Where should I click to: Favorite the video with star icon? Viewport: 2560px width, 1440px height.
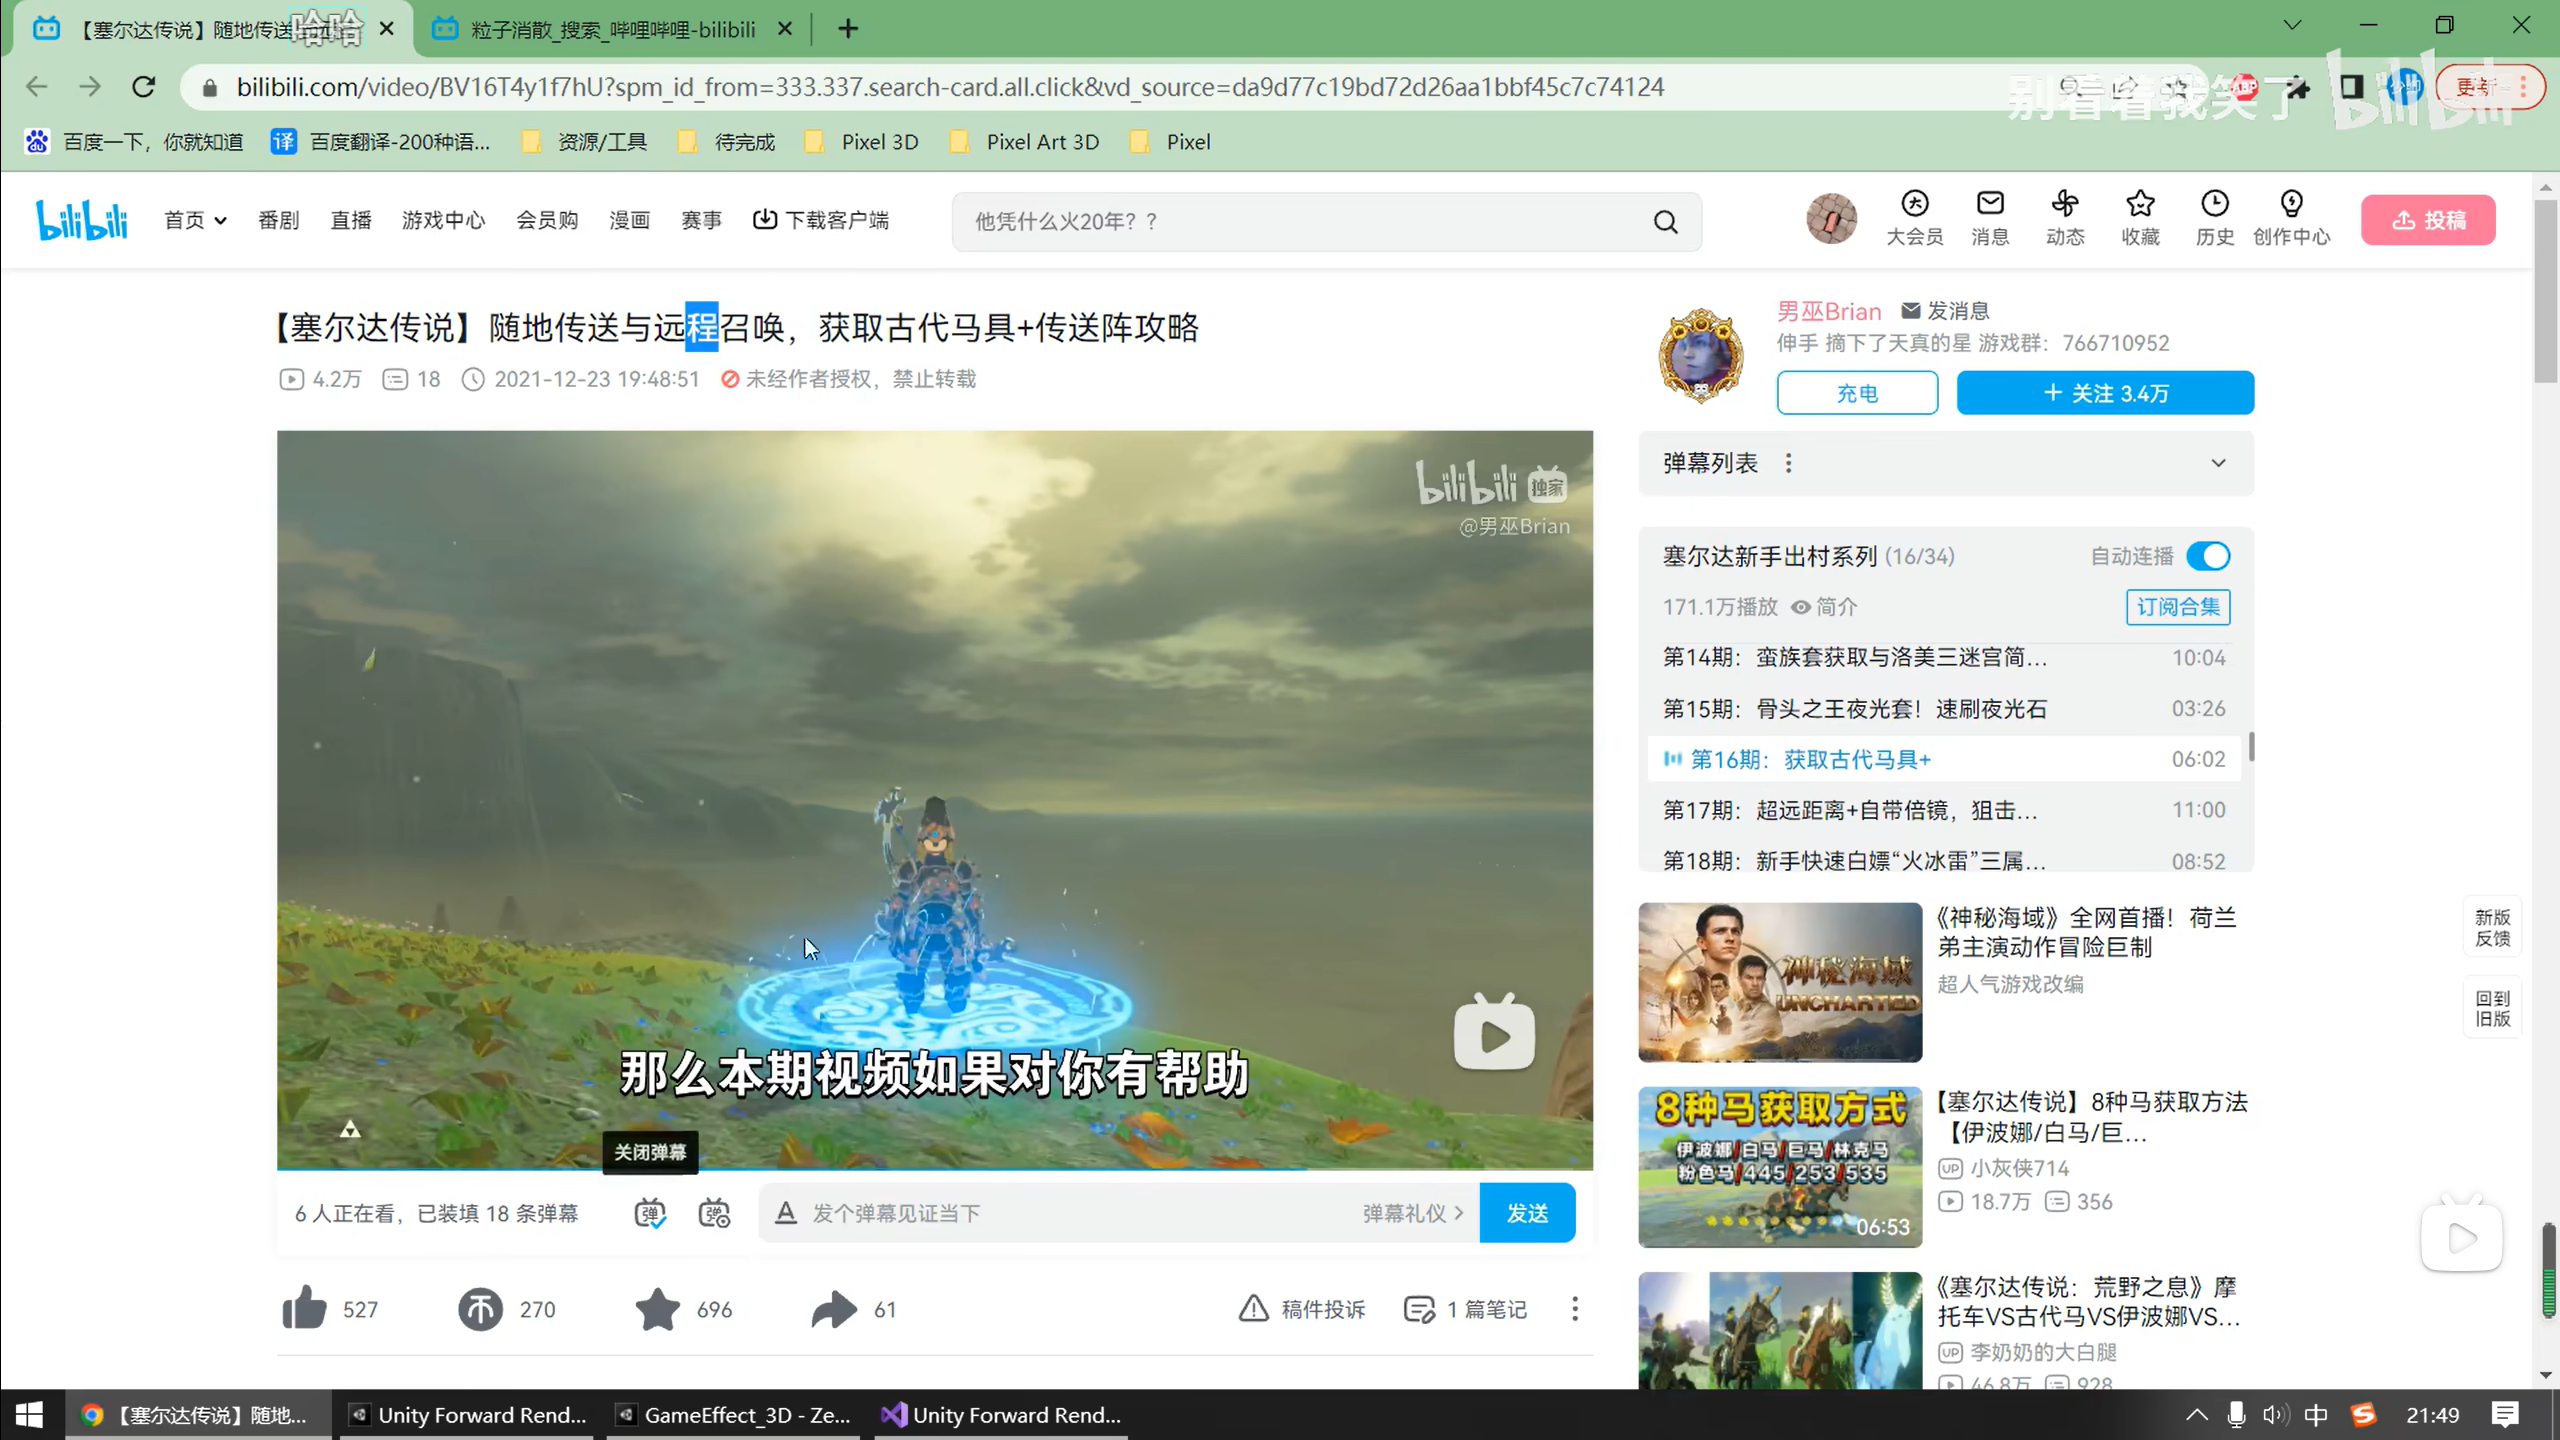point(657,1308)
